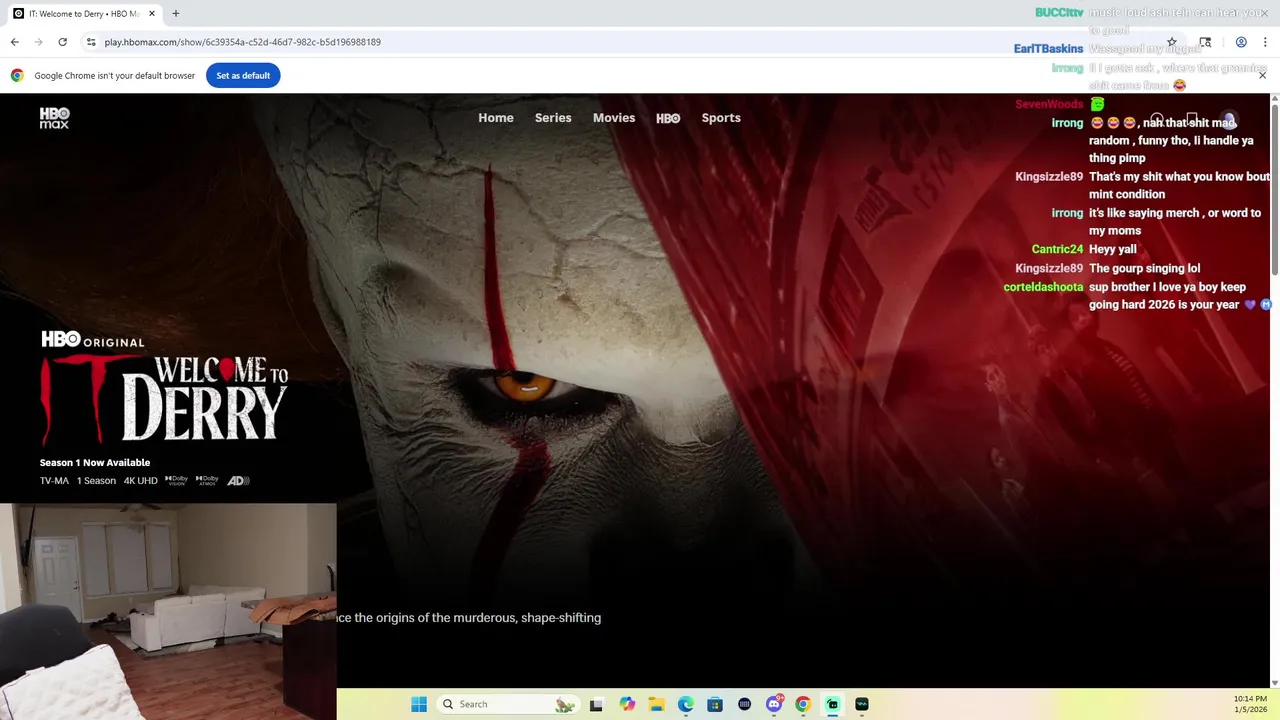Screen dimensions: 1280x720
Task: Open the Chrome profile icon
Action: 1241,42
